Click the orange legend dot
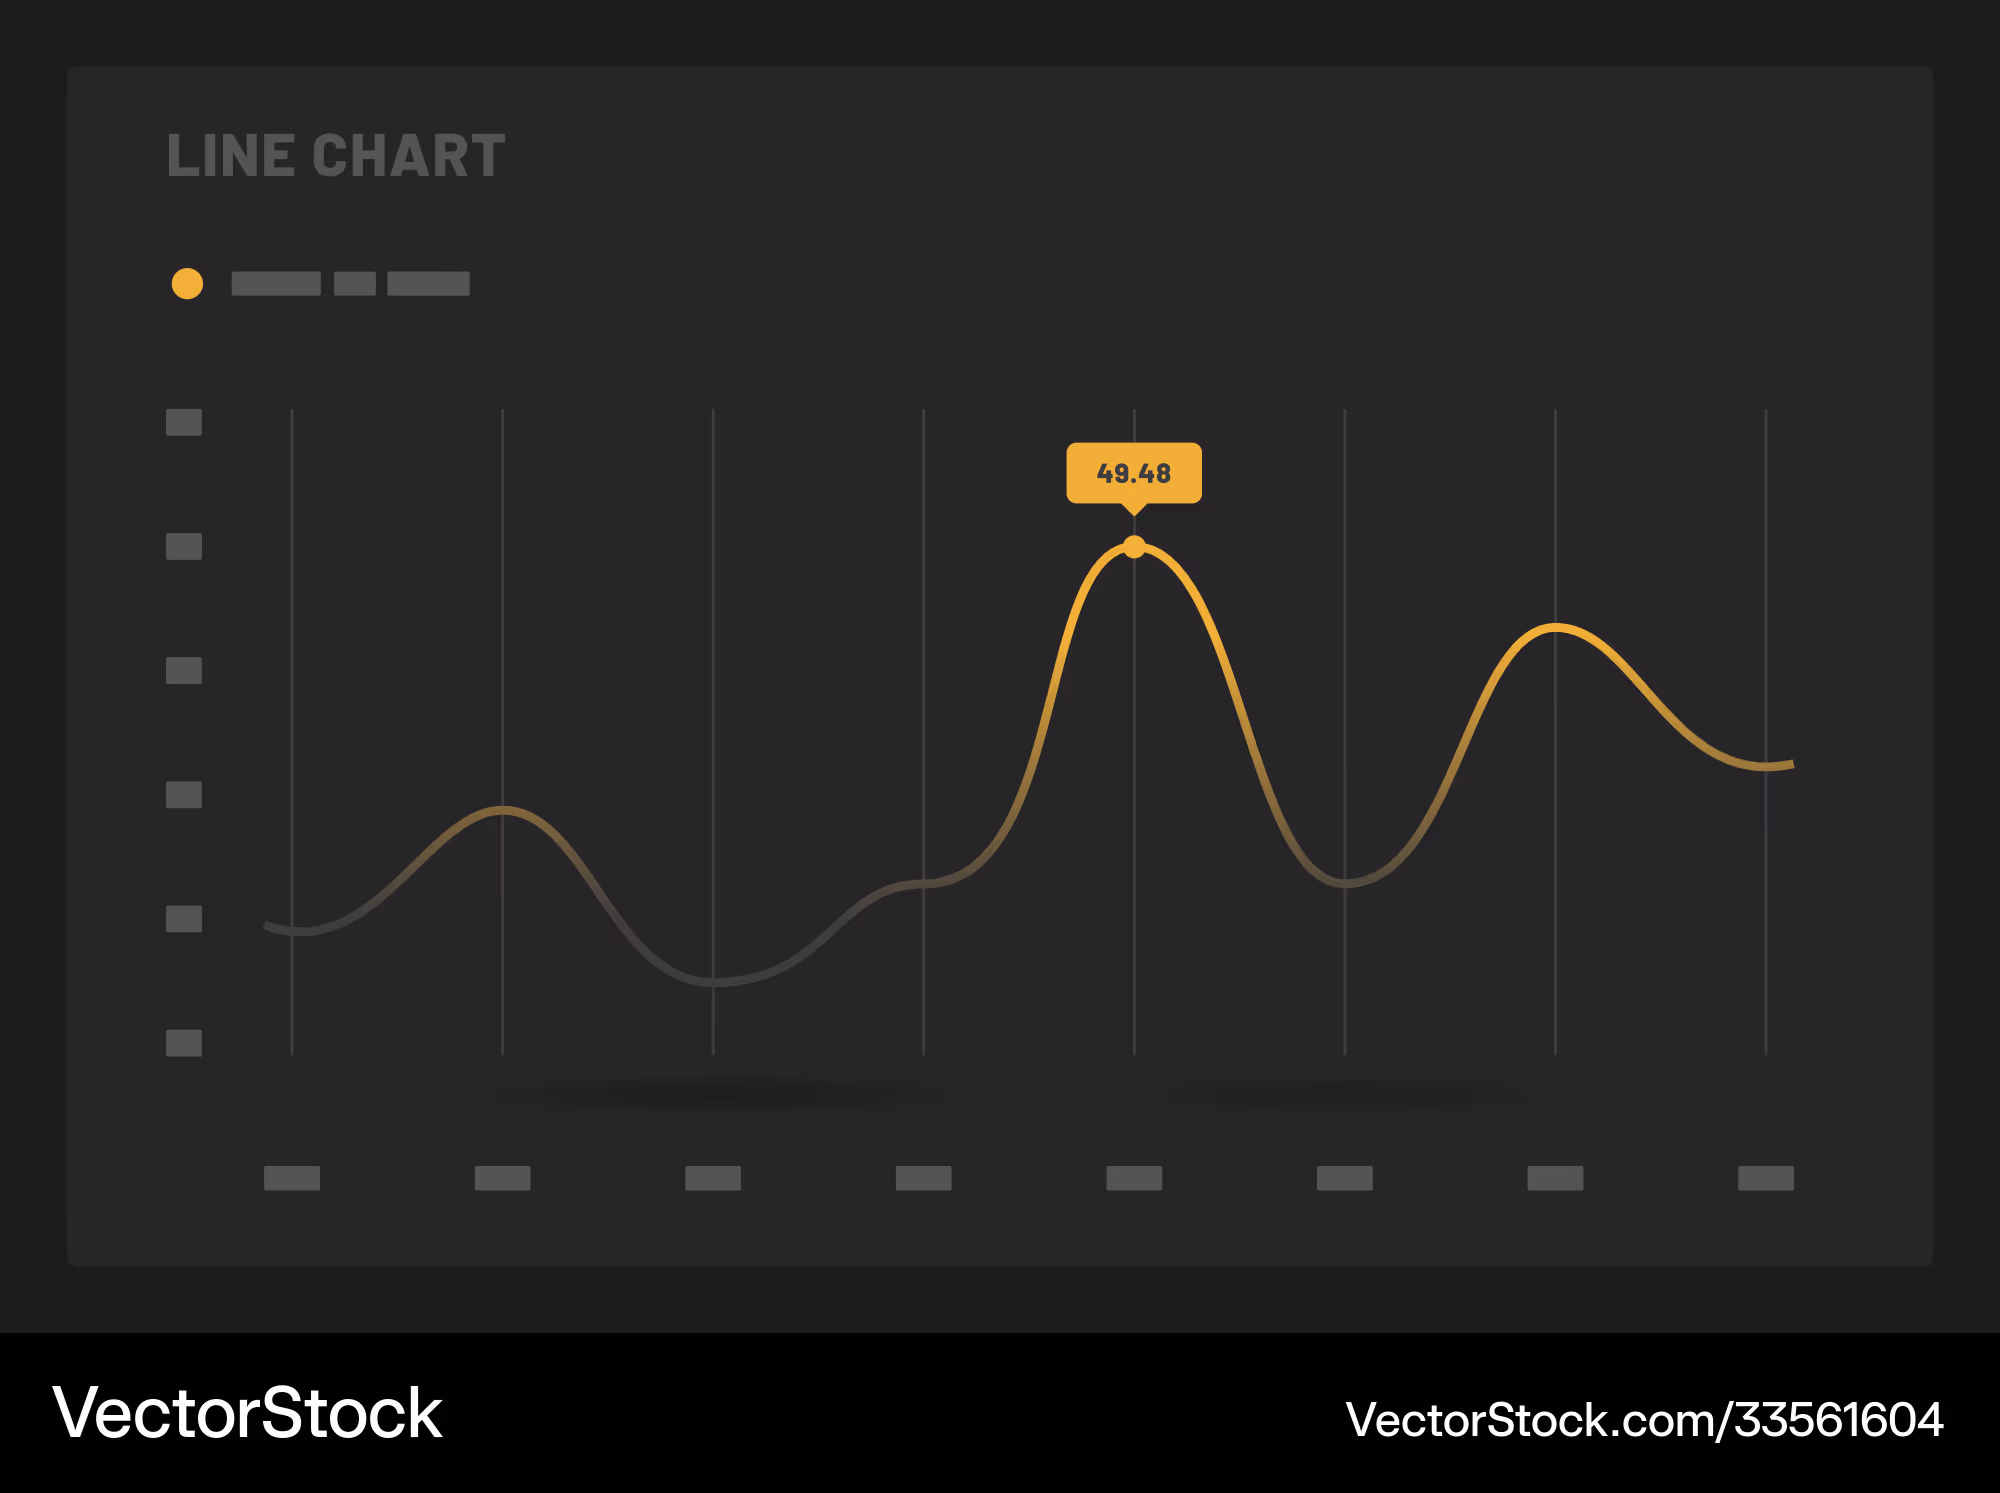 187,284
